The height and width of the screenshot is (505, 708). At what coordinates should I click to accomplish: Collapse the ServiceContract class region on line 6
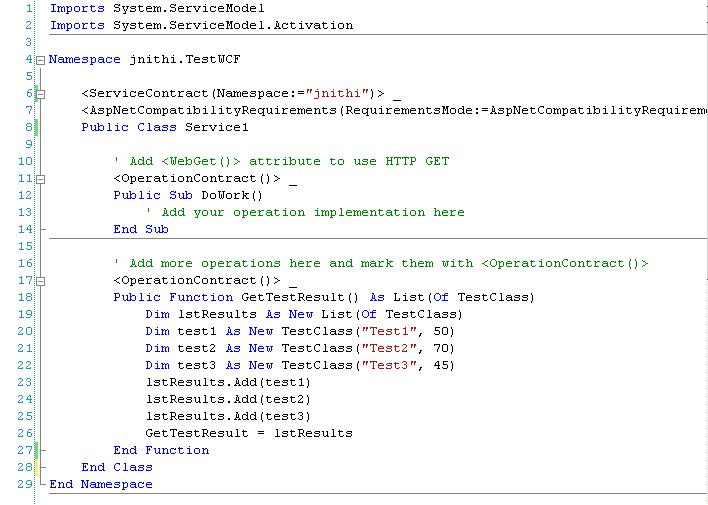click(40, 94)
